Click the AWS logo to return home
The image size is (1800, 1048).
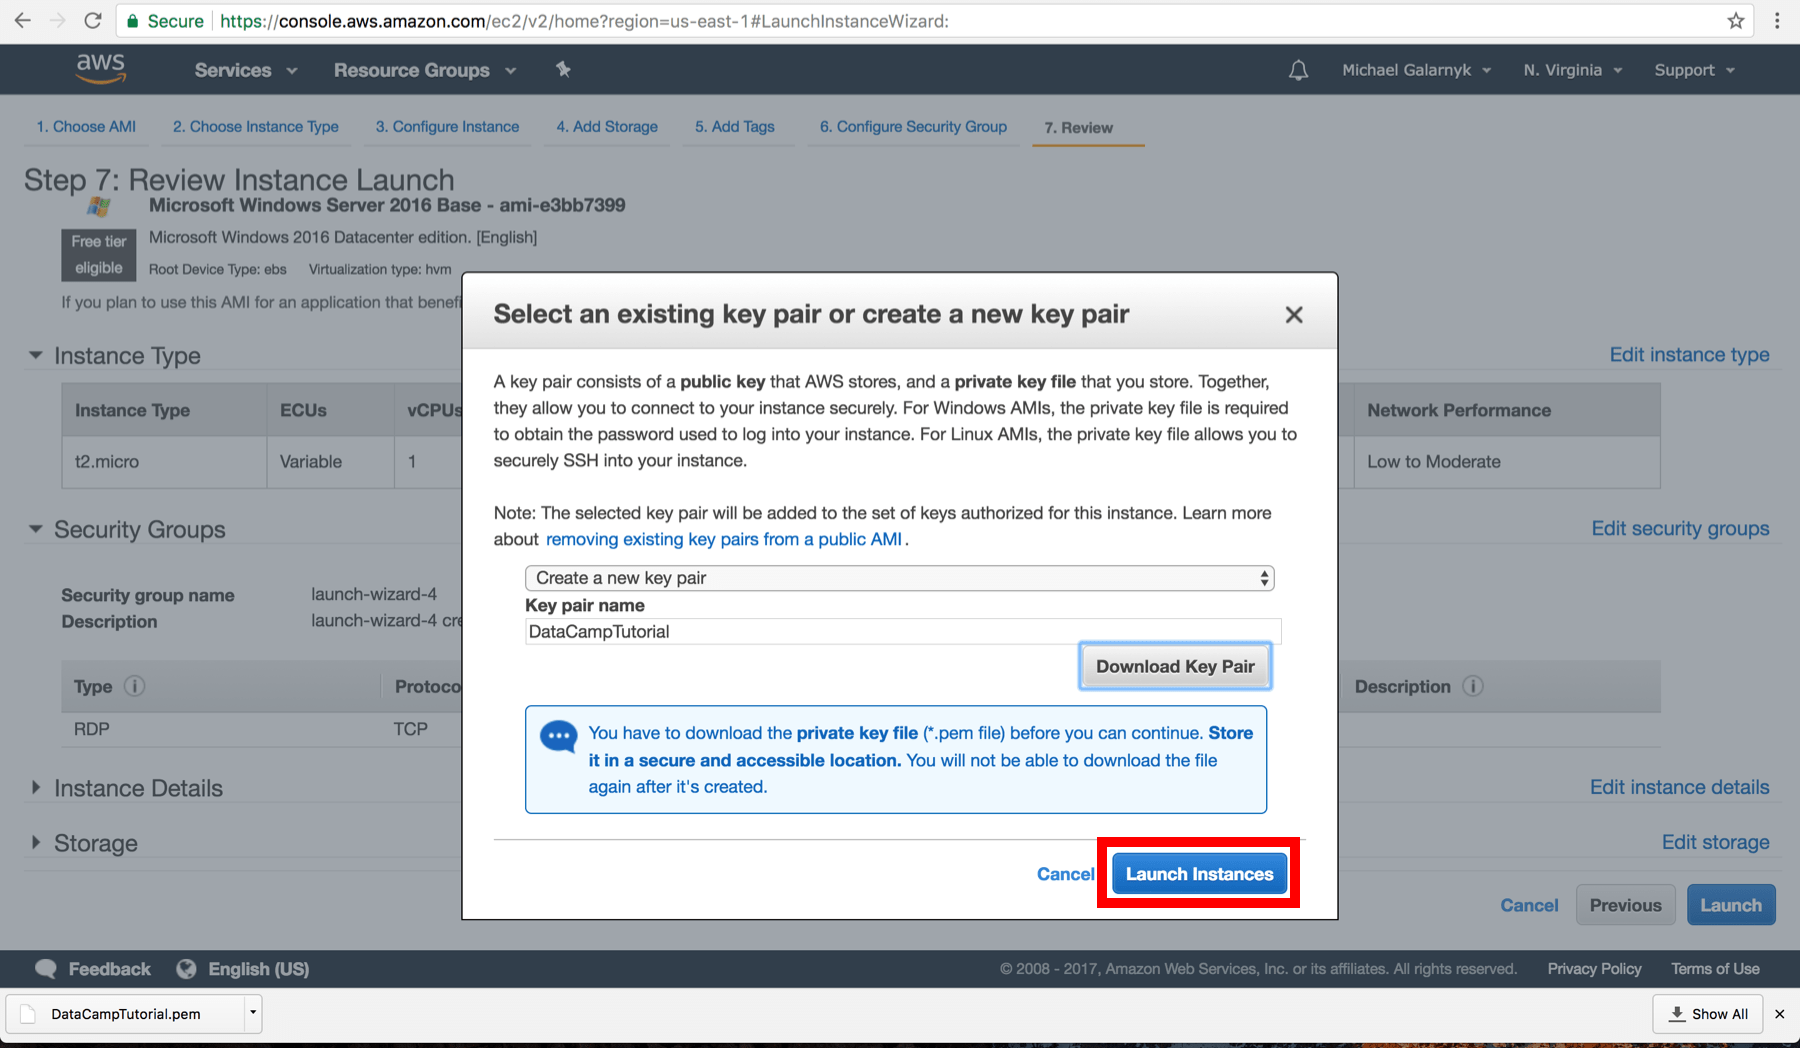99,68
